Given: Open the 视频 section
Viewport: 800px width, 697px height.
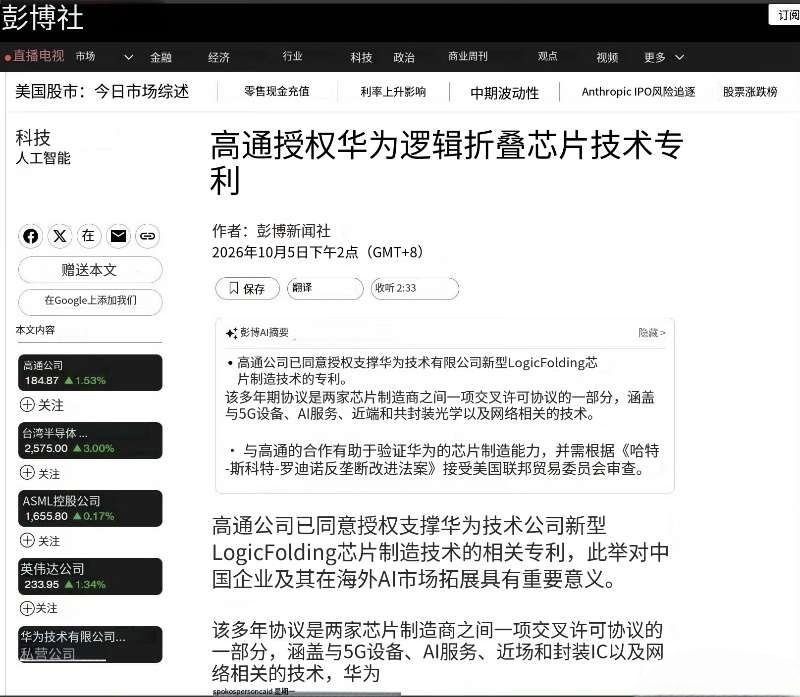Looking at the screenshot, I should coord(607,57).
